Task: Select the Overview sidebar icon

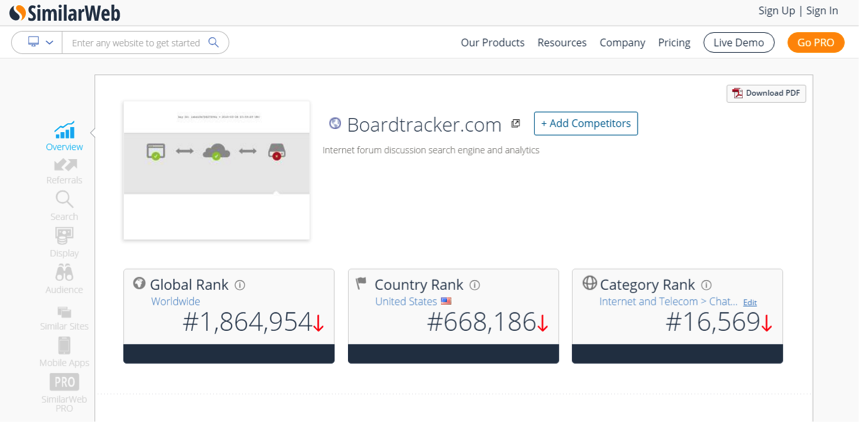Action: pyautogui.click(x=65, y=131)
